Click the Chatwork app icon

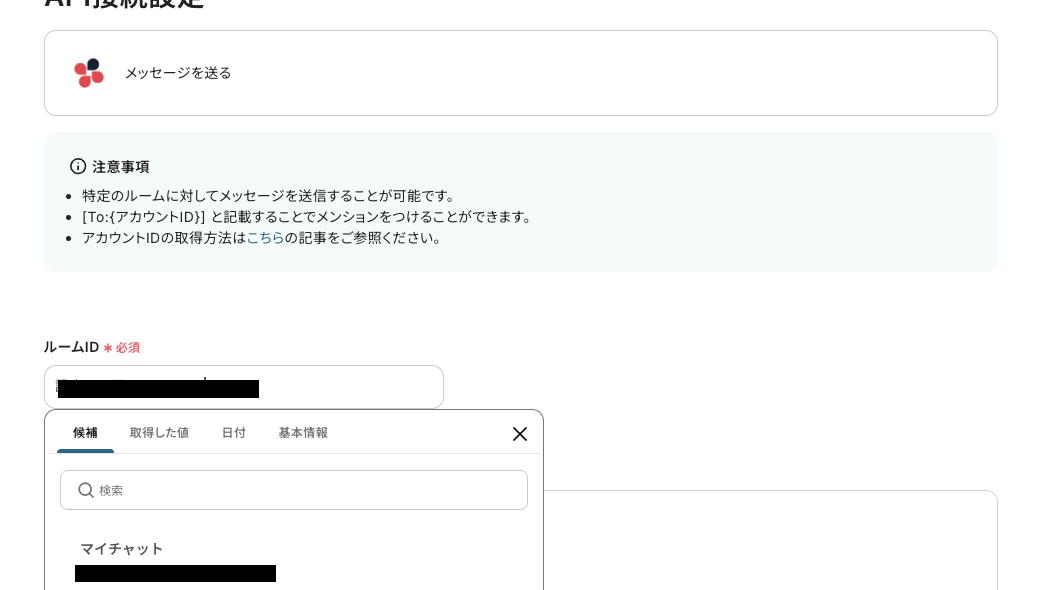[89, 73]
